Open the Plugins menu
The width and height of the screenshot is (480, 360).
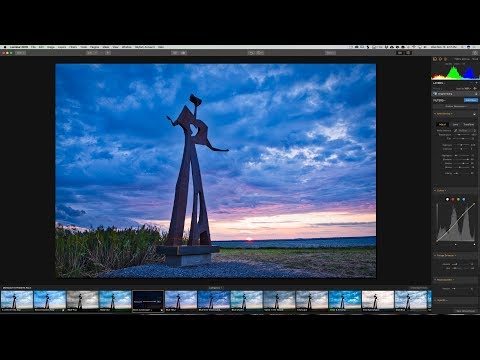tap(95, 47)
